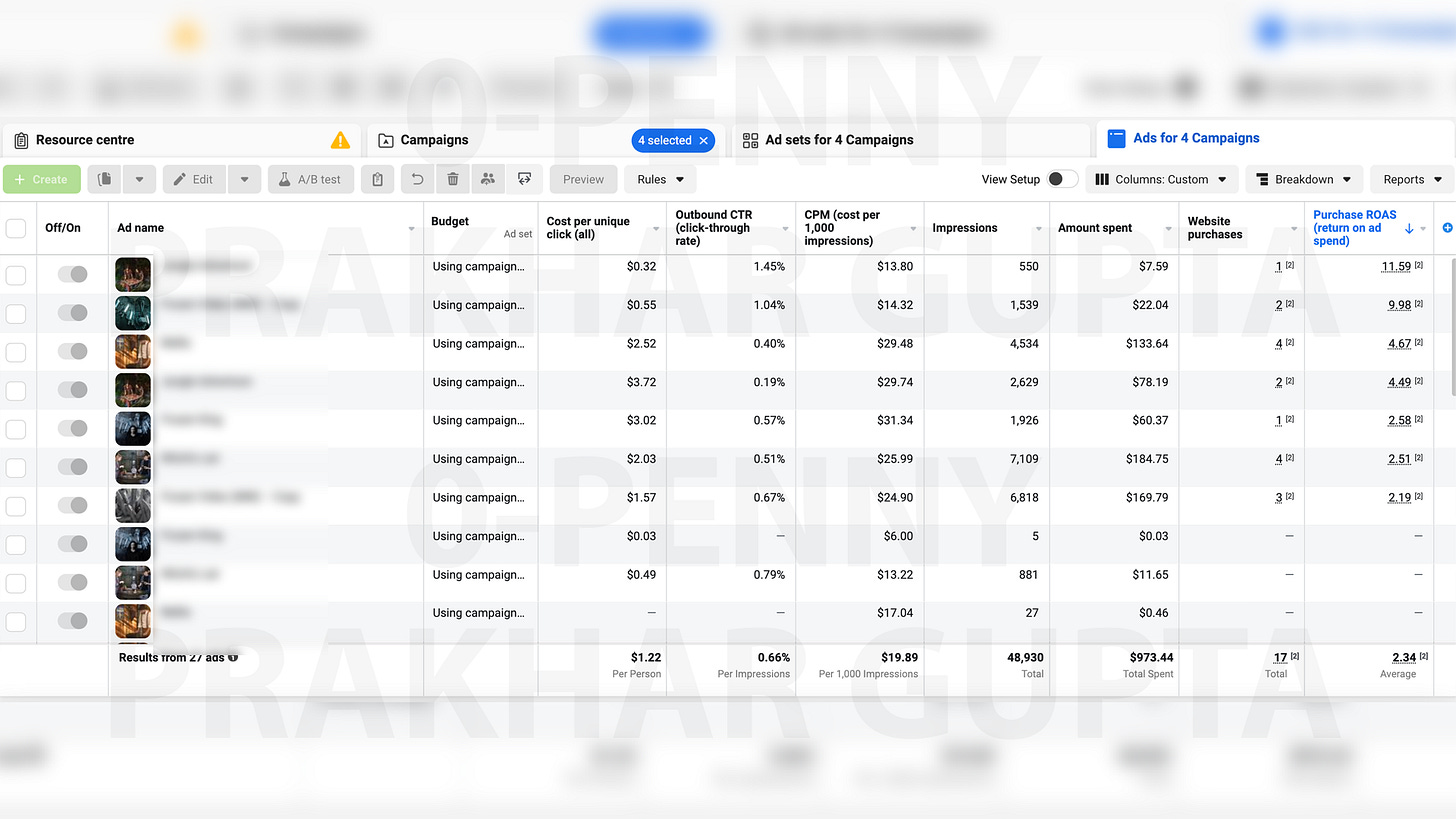The image size is (1456, 819).
Task: Open Ad sets for 4 Campaigns tab
Action: [838, 140]
